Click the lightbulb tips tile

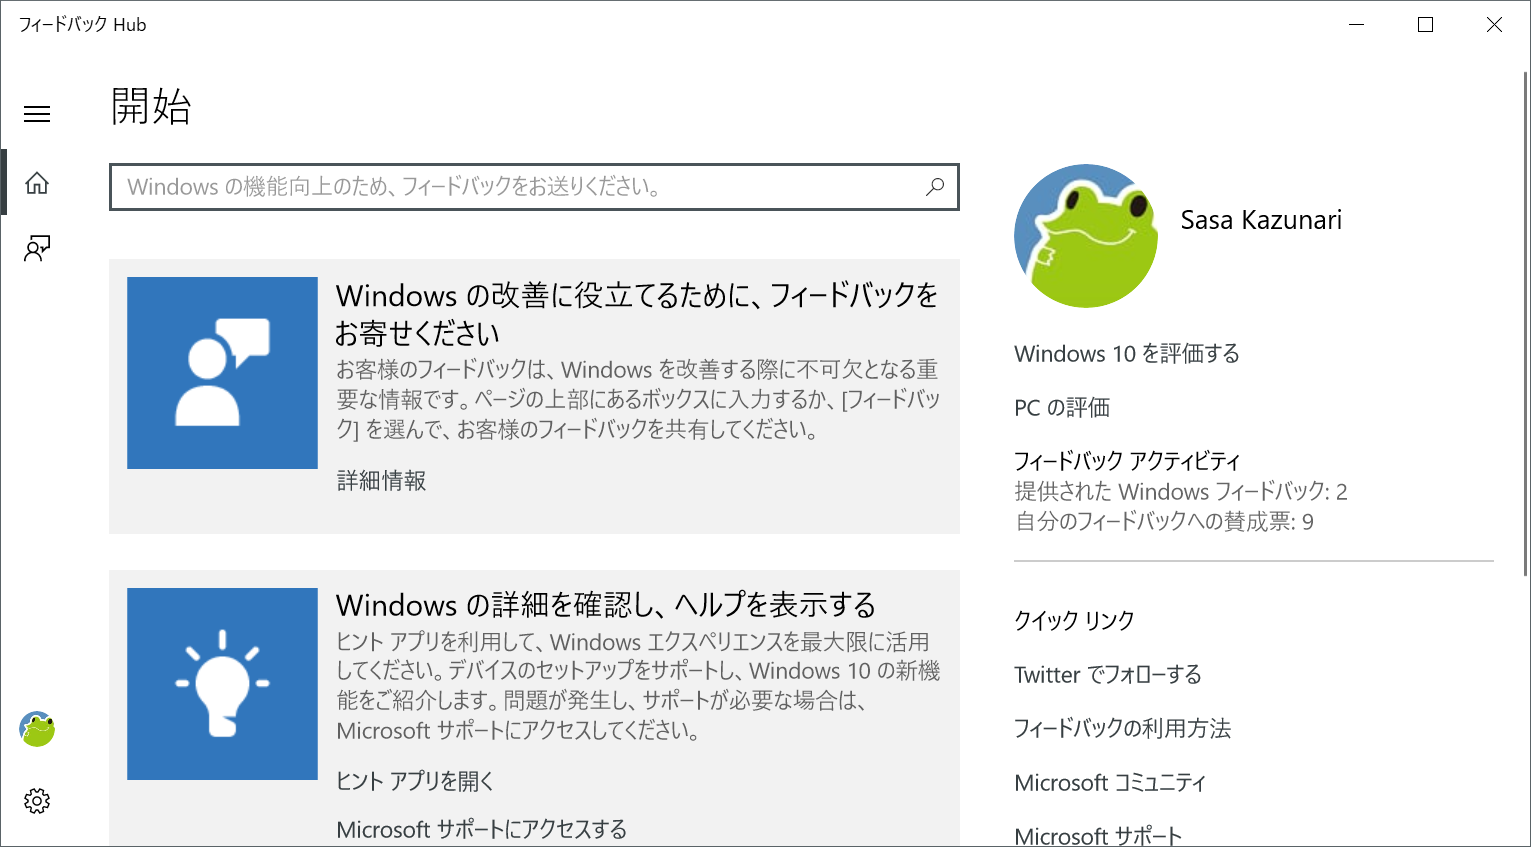point(222,684)
